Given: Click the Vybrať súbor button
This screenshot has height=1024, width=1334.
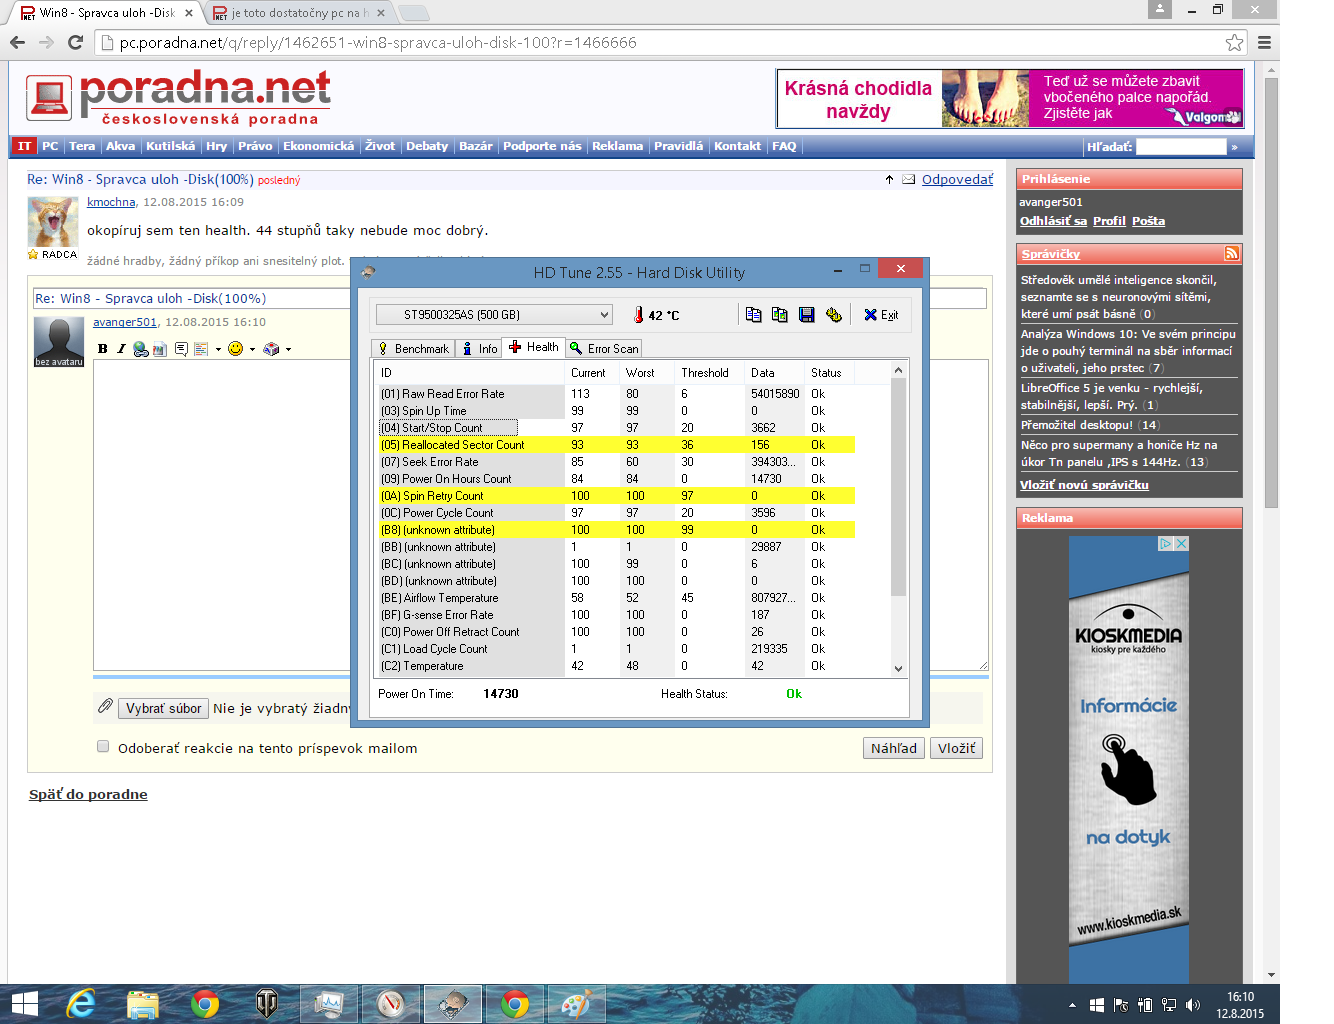Looking at the screenshot, I should pos(163,708).
